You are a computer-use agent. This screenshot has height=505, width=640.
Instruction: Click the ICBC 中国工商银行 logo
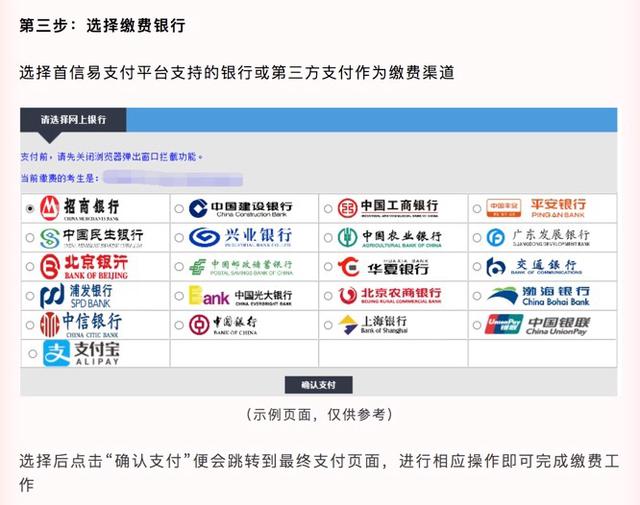click(x=388, y=208)
